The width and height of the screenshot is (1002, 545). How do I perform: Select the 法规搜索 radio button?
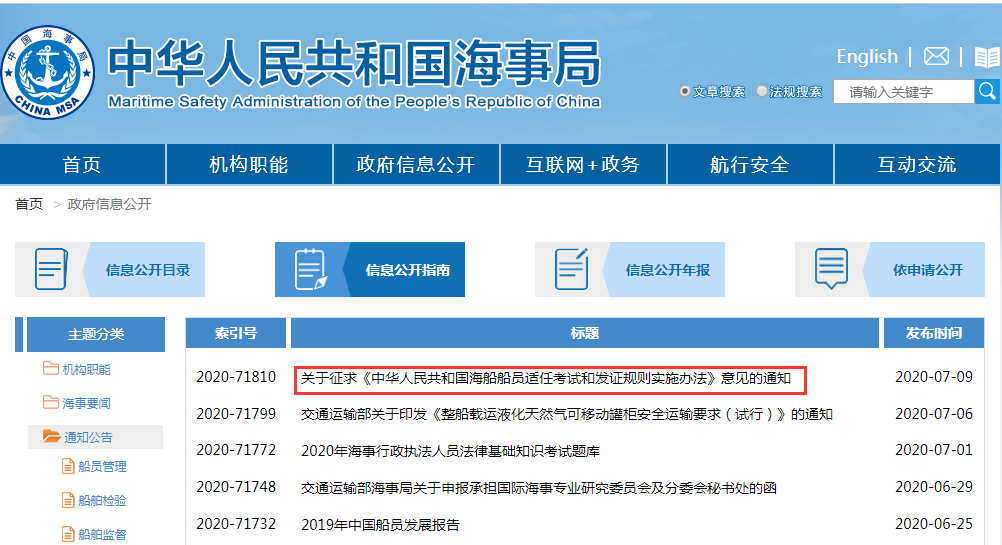(x=762, y=91)
